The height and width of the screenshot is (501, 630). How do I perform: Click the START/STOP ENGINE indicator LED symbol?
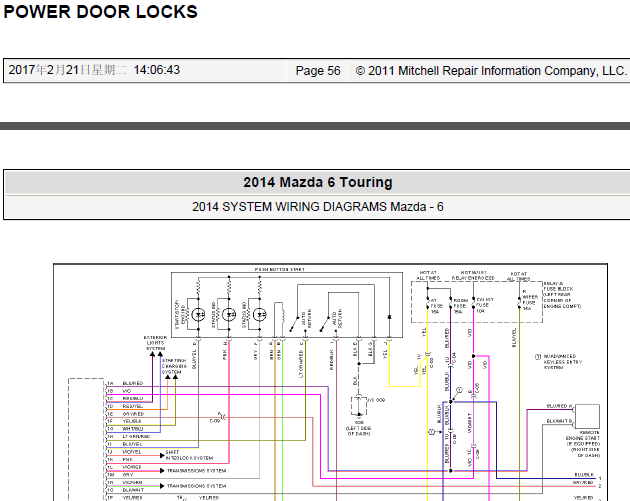click(198, 314)
